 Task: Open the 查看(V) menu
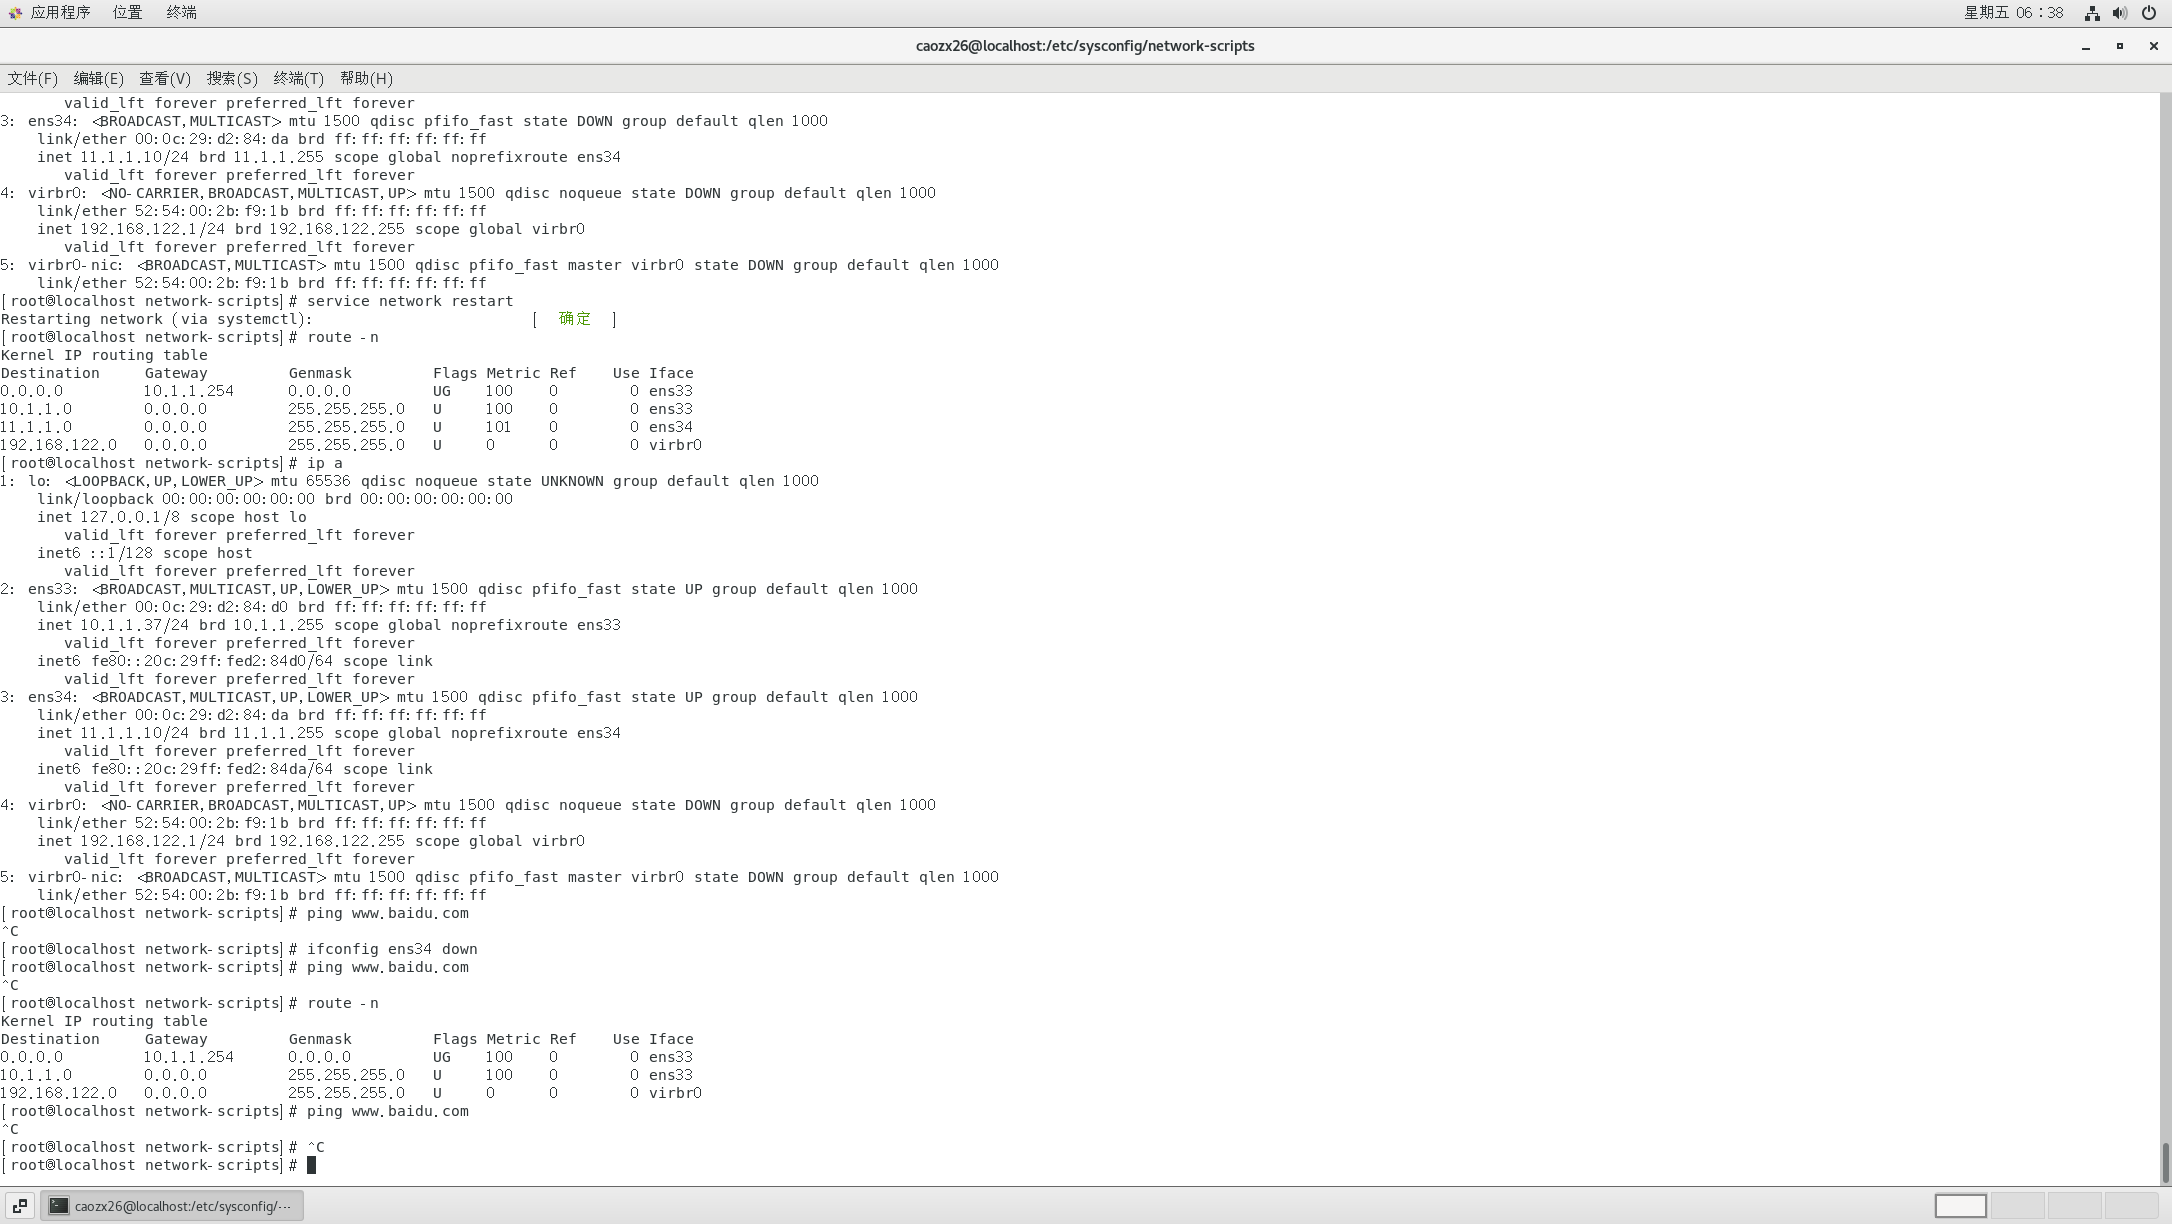(164, 78)
